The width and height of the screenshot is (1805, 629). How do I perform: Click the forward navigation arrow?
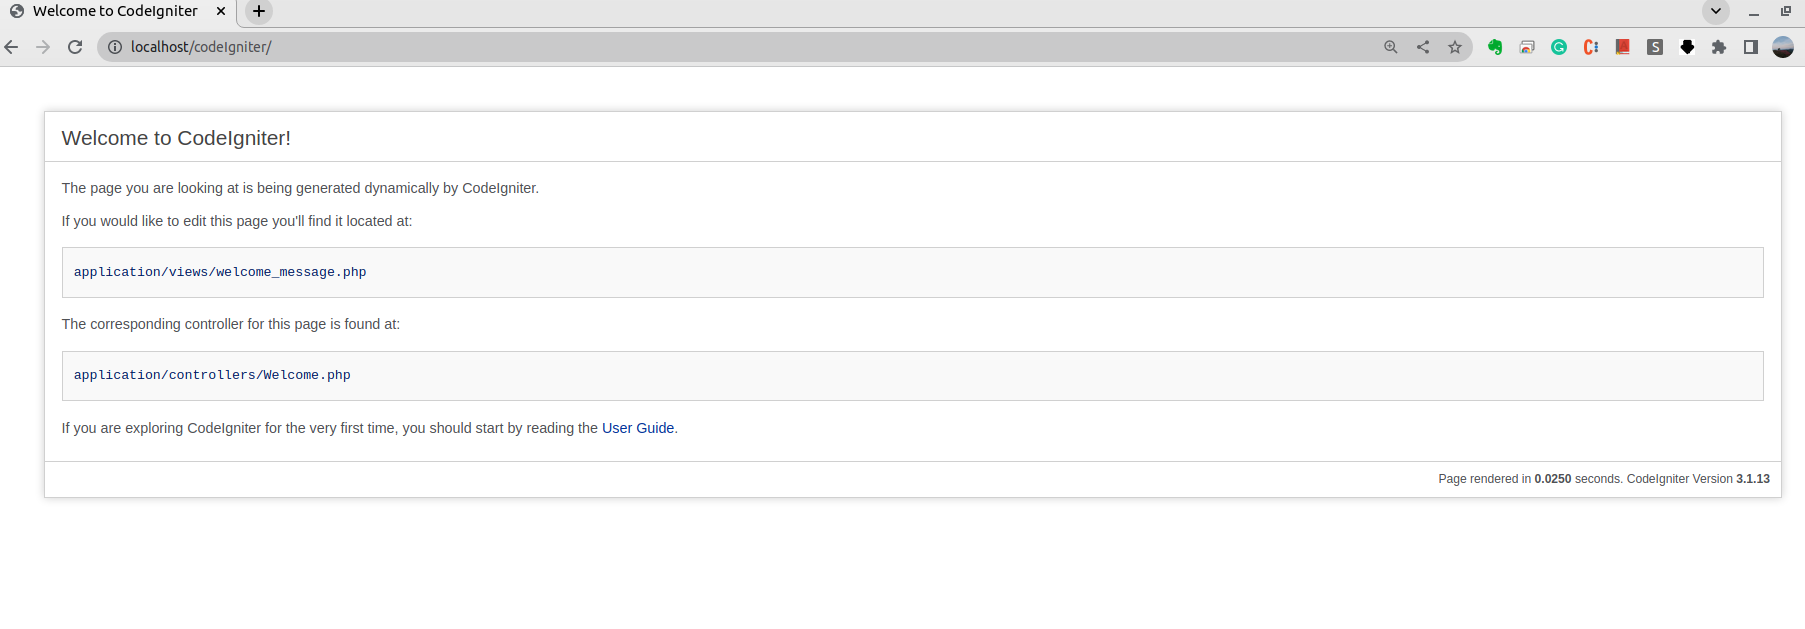click(43, 47)
